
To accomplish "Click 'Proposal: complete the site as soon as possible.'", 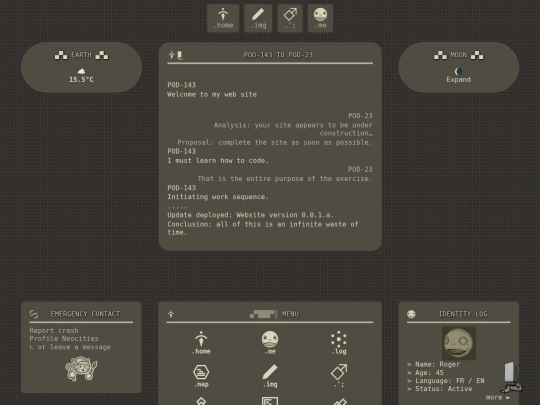I will [x=275, y=142].
